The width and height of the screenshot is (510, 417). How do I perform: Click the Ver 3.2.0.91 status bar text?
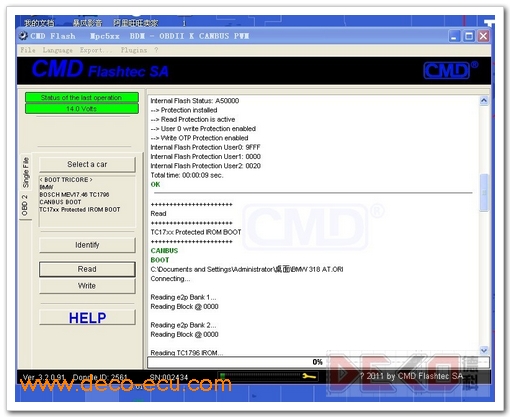point(44,377)
